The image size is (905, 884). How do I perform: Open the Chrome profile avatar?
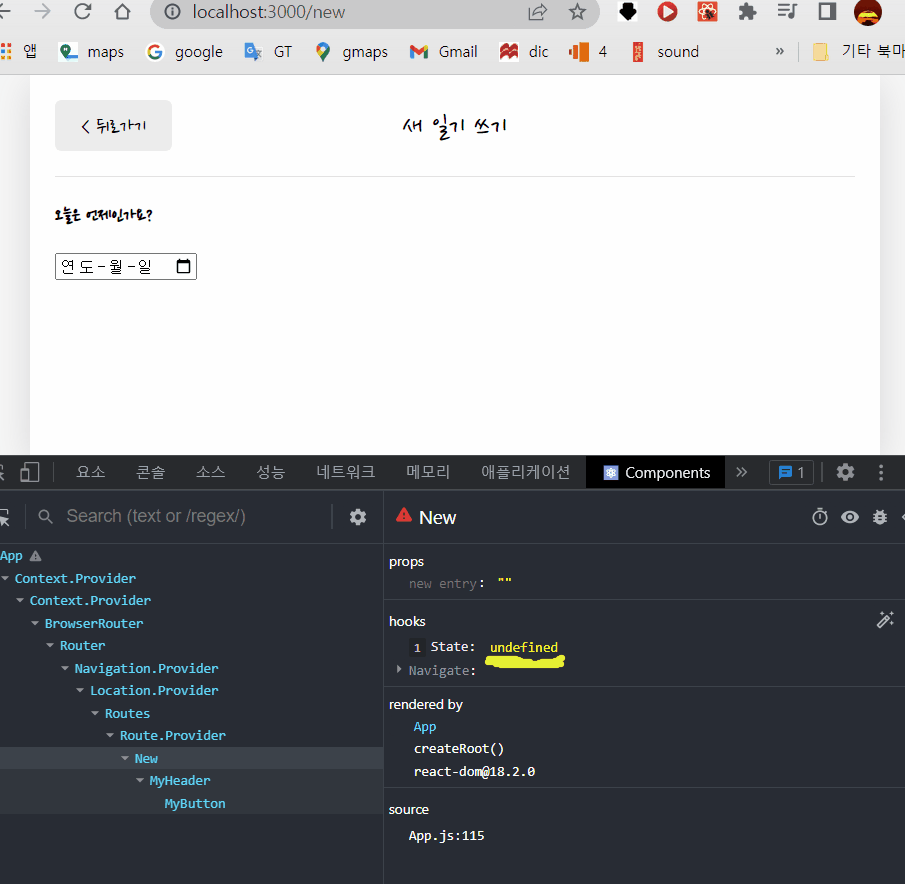(867, 12)
